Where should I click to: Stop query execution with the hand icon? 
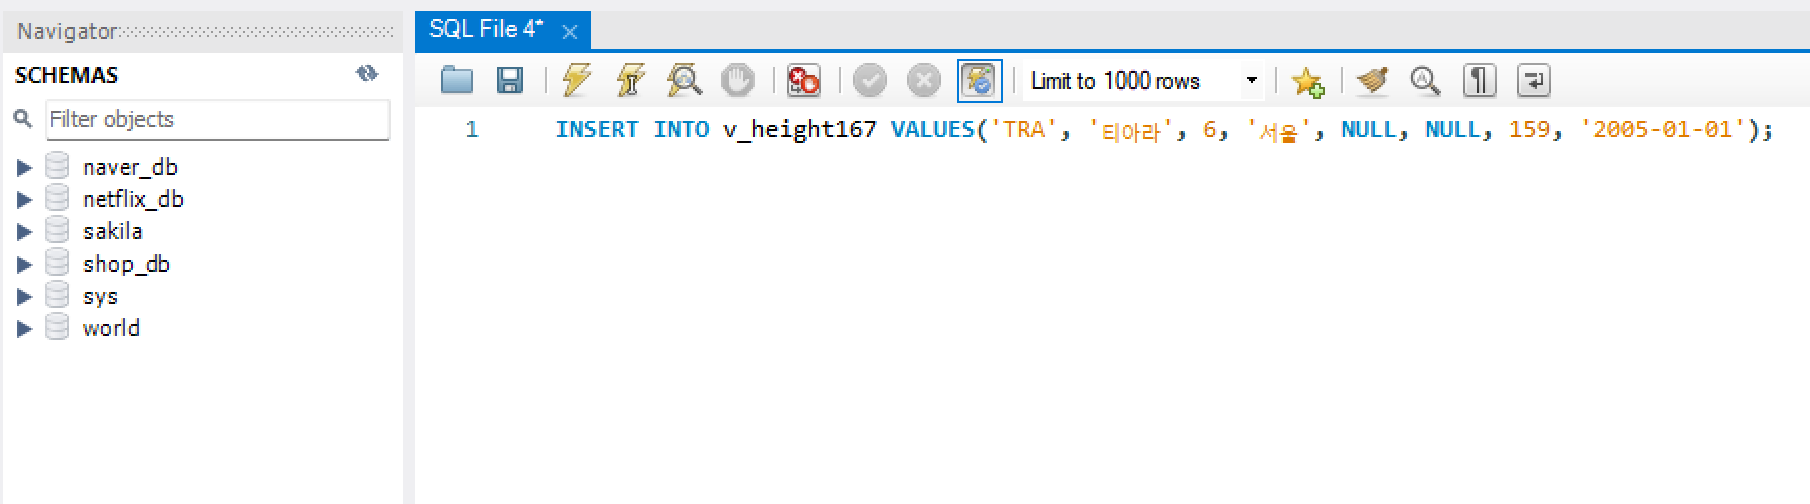[x=738, y=80]
